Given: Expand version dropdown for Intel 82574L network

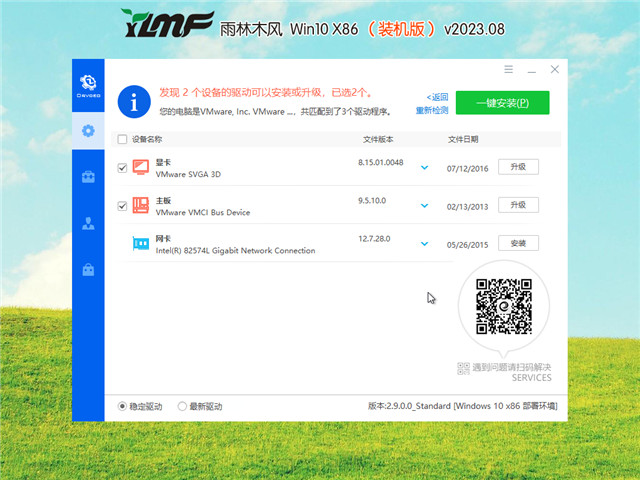Looking at the screenshot, I should pyautogui.click(x=424, y=244).
